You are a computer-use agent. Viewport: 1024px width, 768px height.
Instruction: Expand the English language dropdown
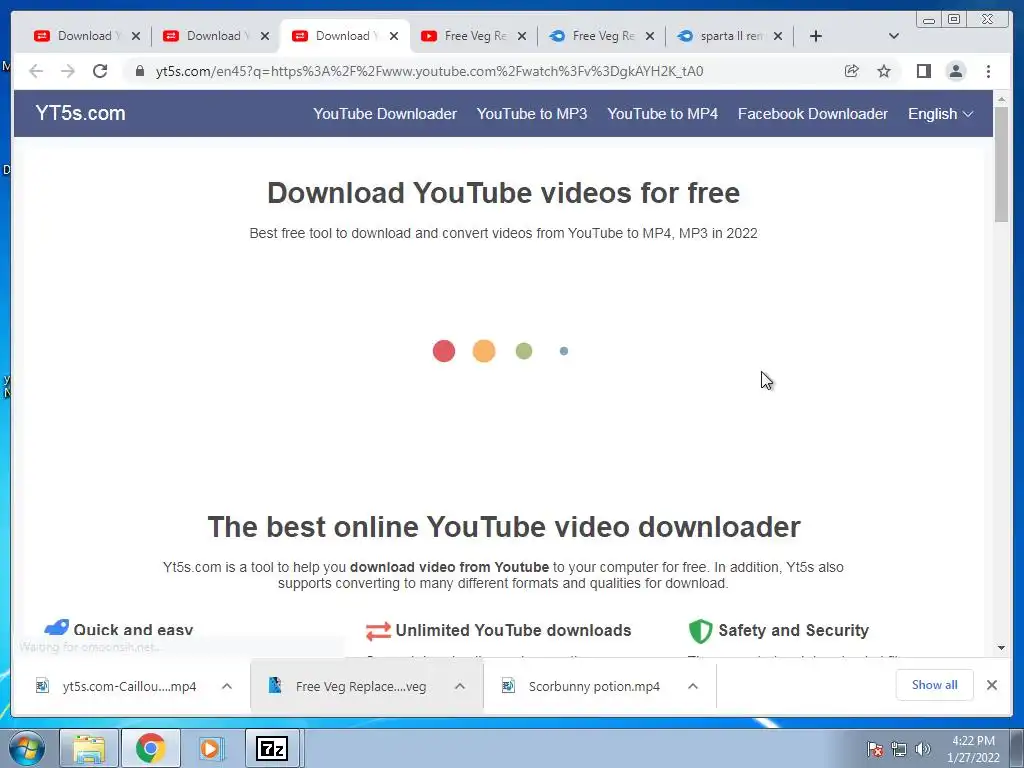tap(940, 114)
